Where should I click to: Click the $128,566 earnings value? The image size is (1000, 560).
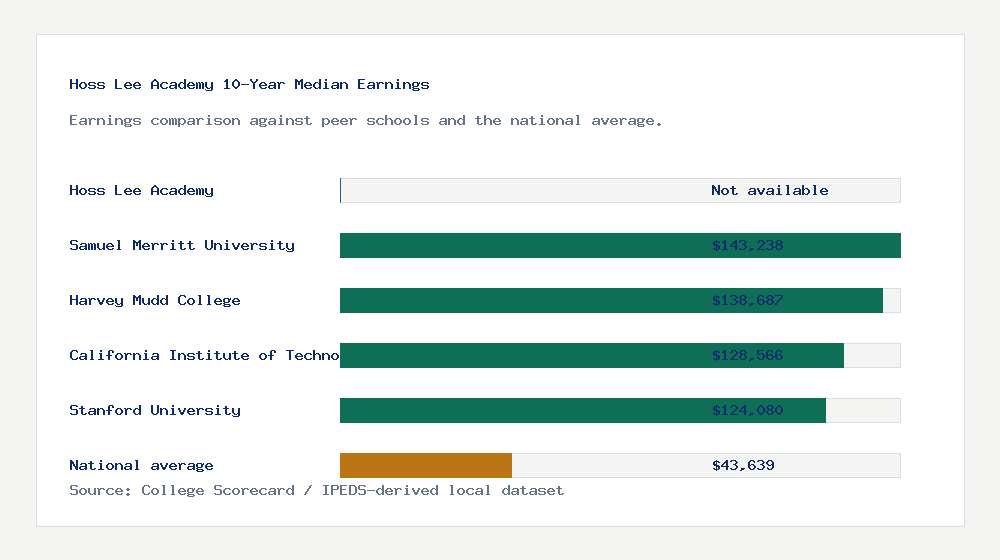coord(747,355)
